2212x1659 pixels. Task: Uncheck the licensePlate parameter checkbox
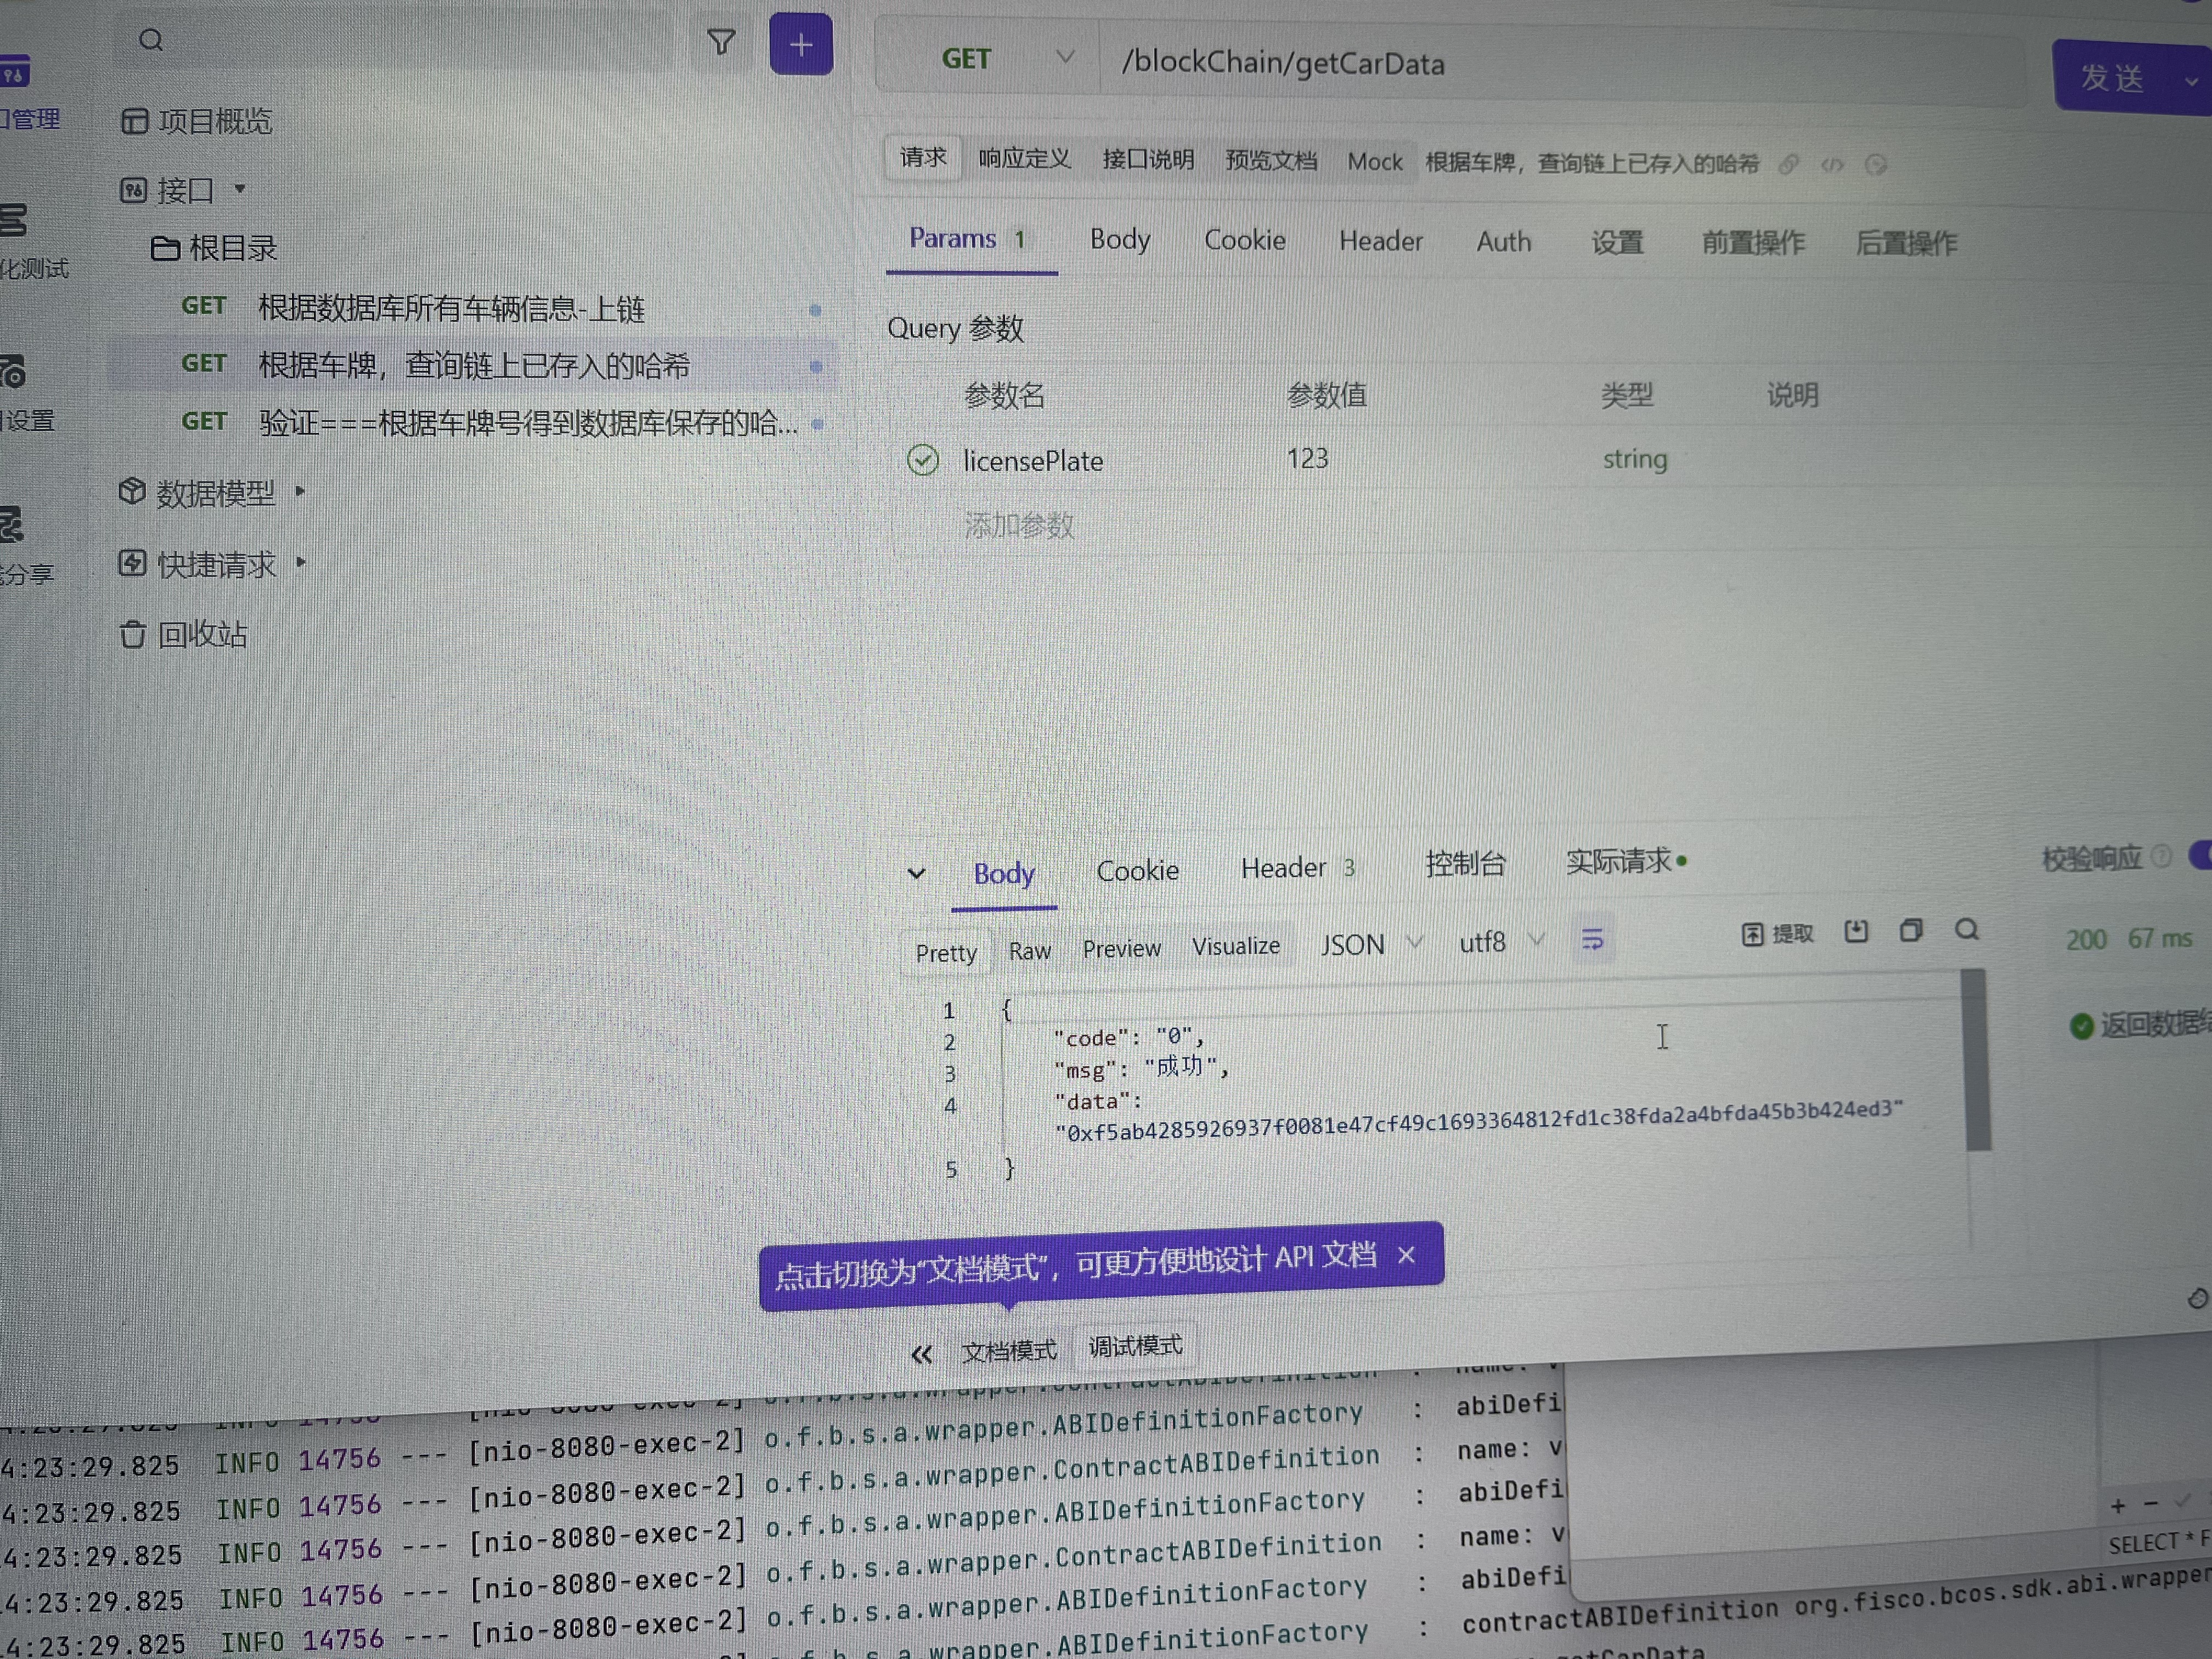tap(922, 460)
